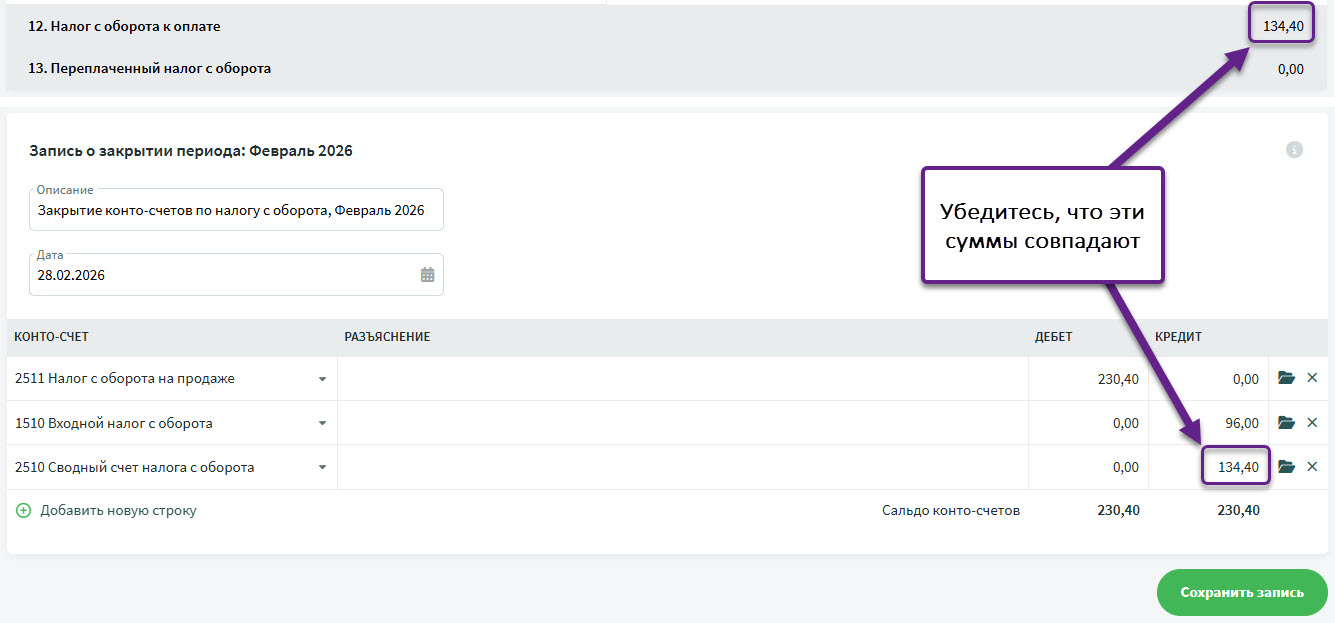The width and height of the screenshot is (1335, 623).
Task: Expand account dropdown for 1510 row
Action: tap(322, 423)
